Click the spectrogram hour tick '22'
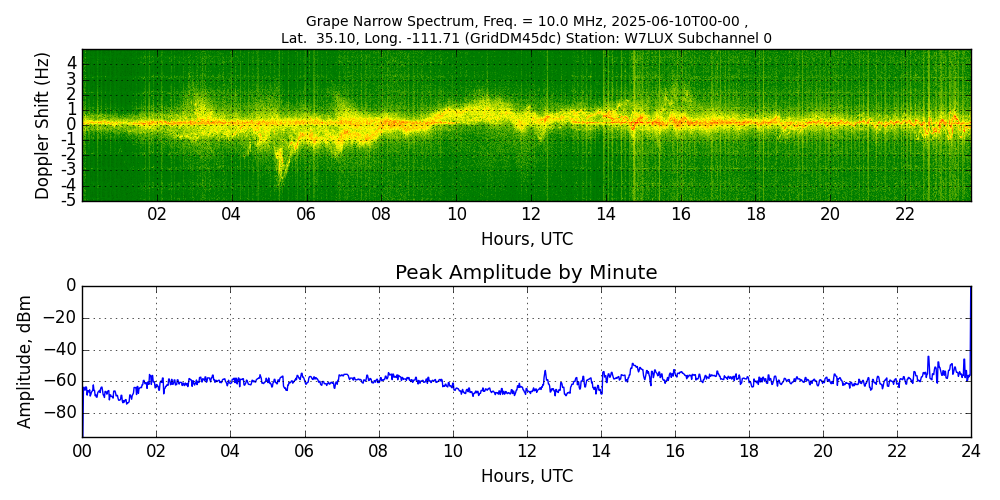Screen dimensions: 1000x500 [x=905, y=216]
